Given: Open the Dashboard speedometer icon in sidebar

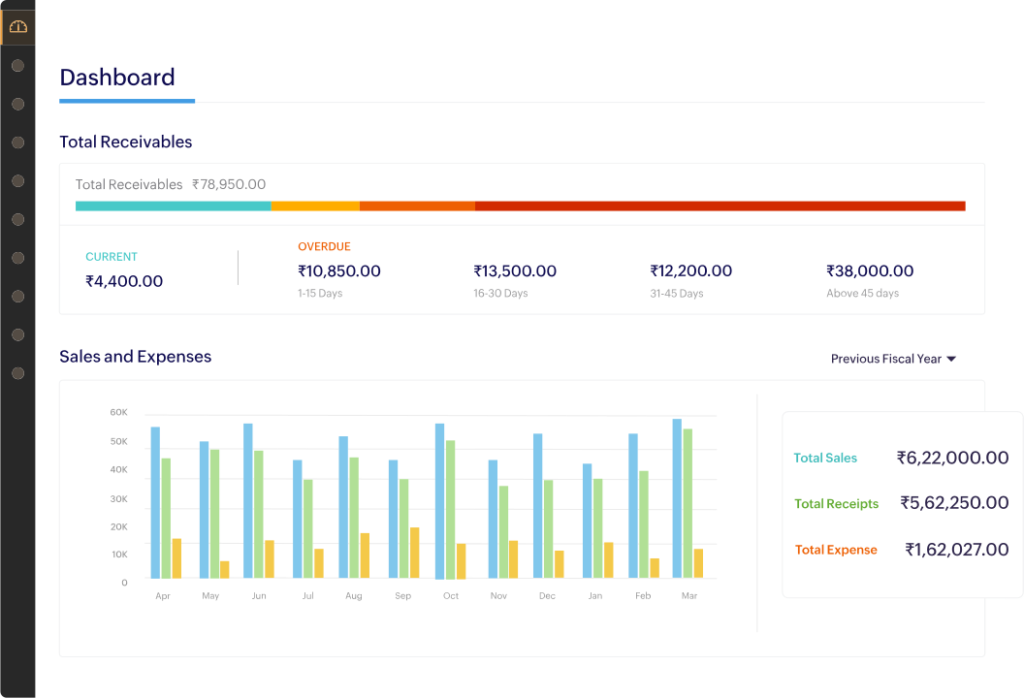Looking at the screenshot, I should 18,27.
